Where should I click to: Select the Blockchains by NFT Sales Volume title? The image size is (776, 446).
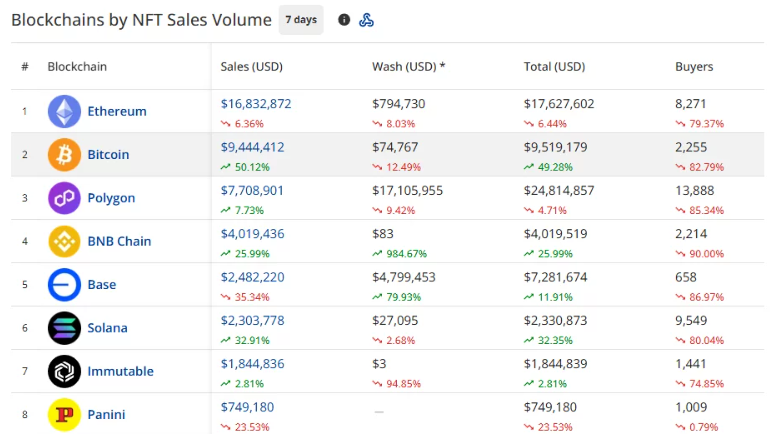pyautogui.click(x=142, y=20)
